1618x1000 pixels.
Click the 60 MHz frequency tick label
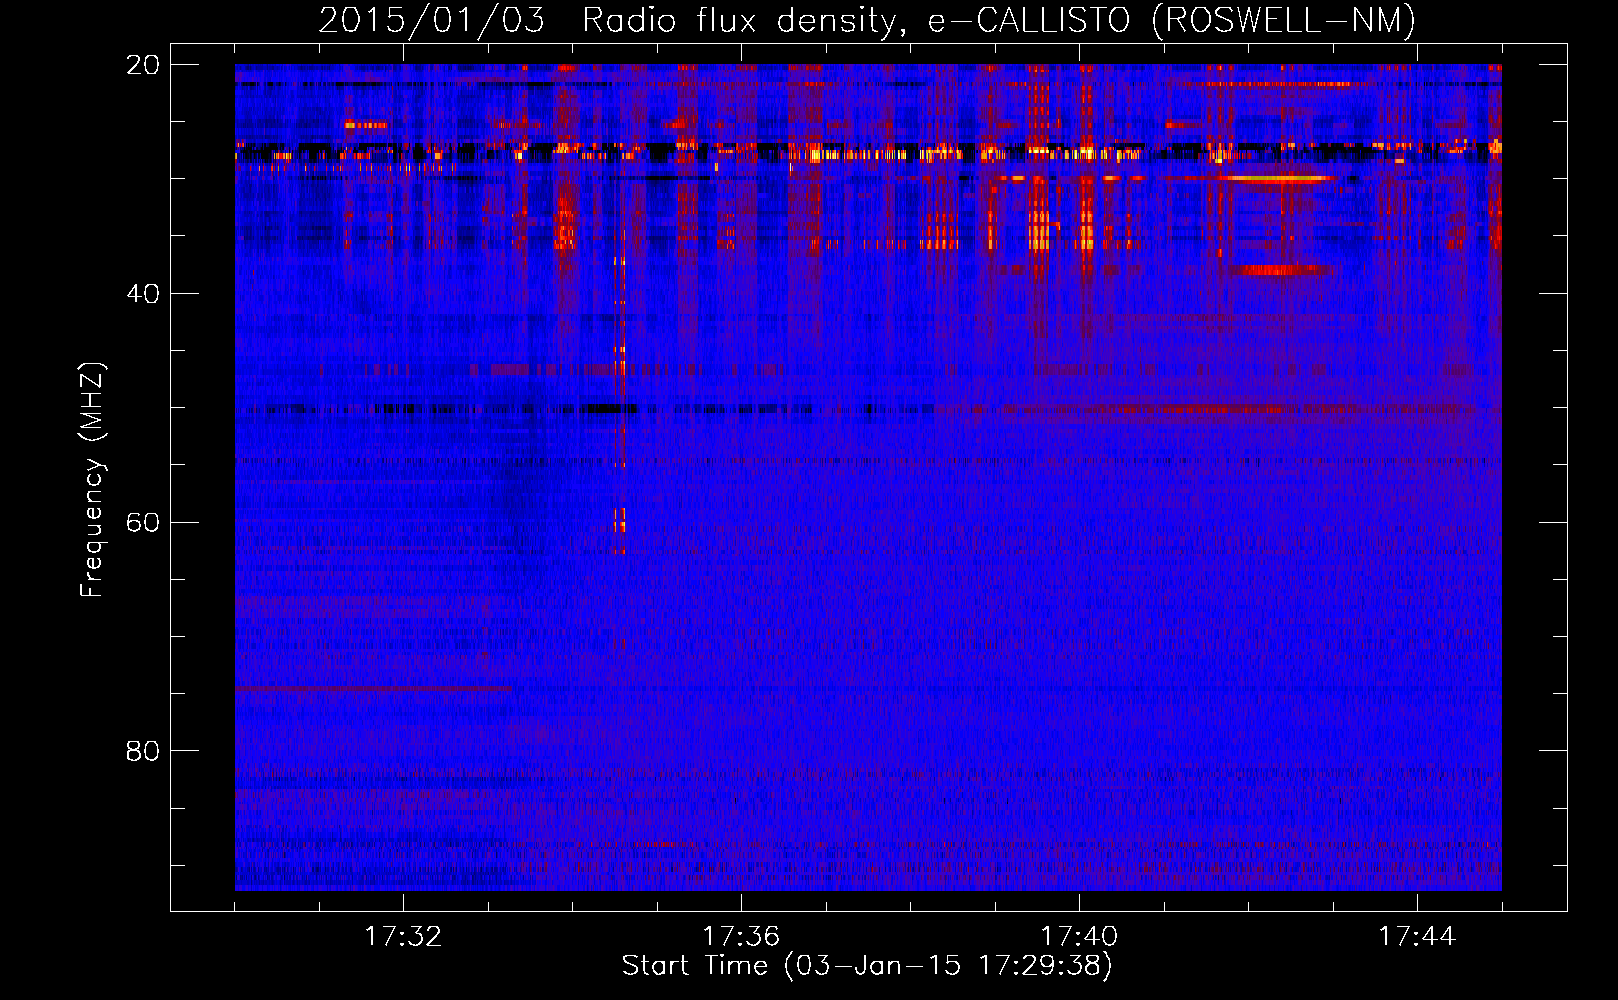(x=142, y=523)
